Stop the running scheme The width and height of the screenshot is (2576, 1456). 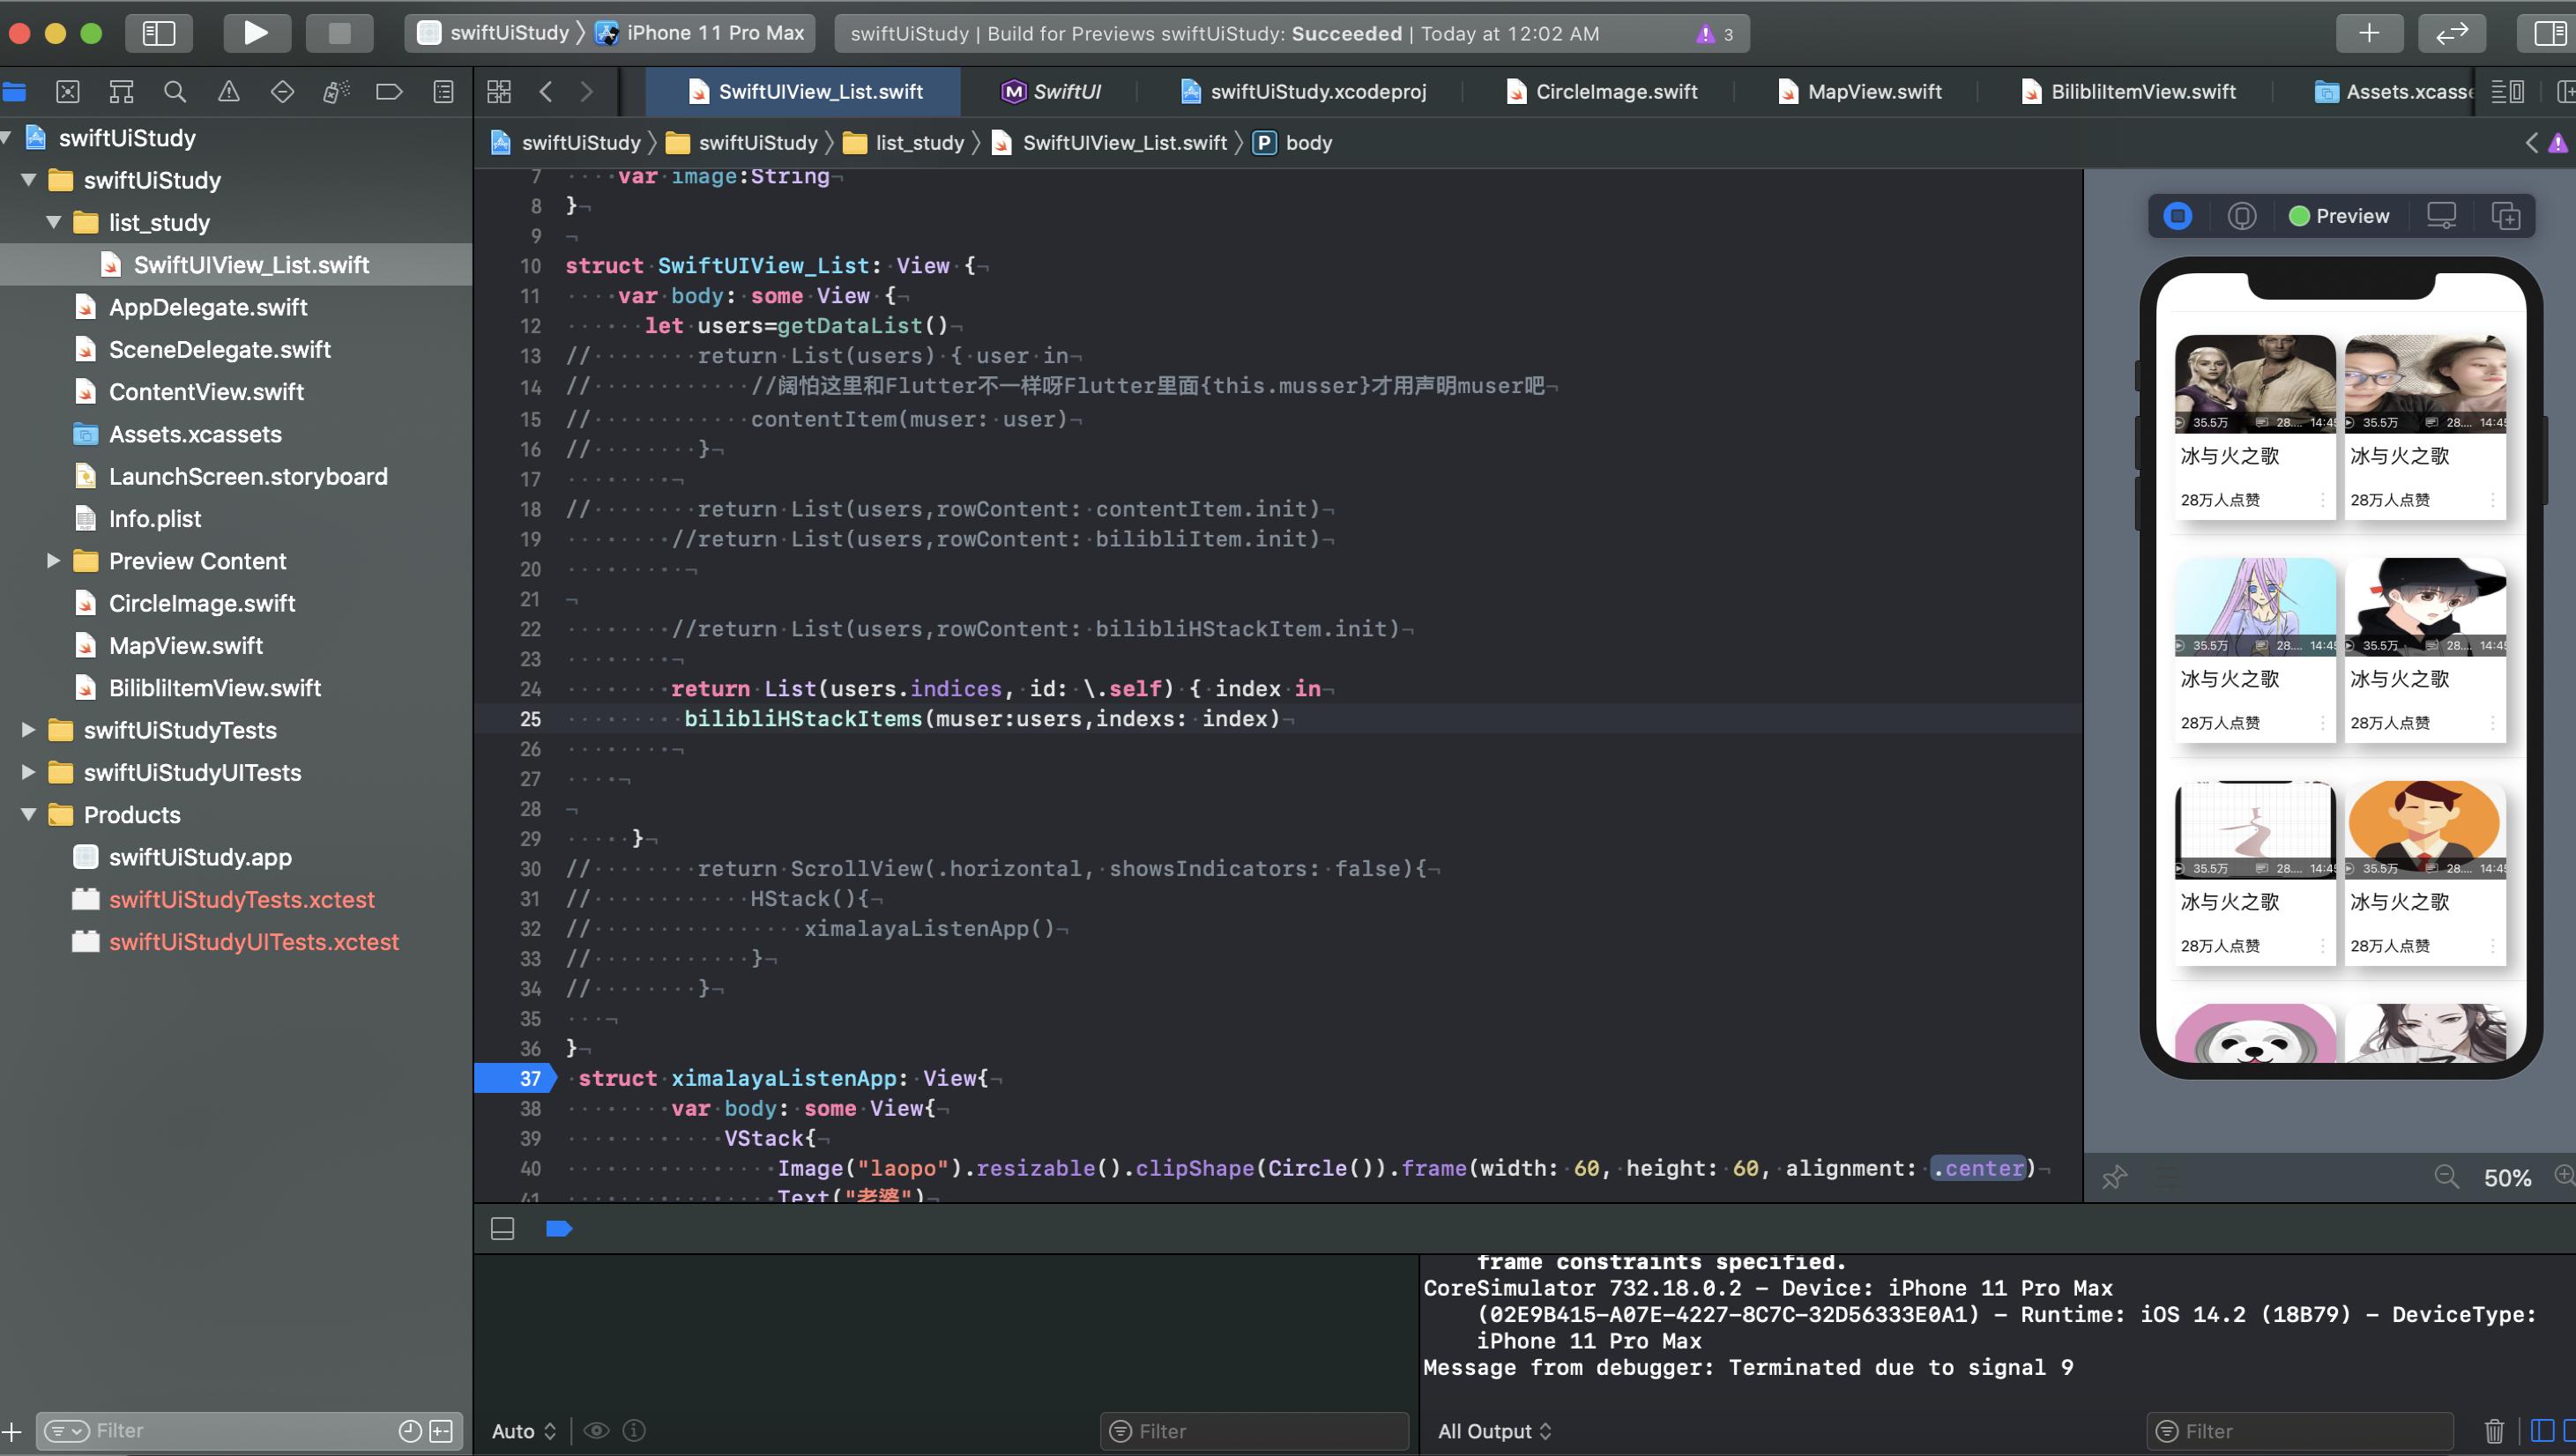(339, 33)
